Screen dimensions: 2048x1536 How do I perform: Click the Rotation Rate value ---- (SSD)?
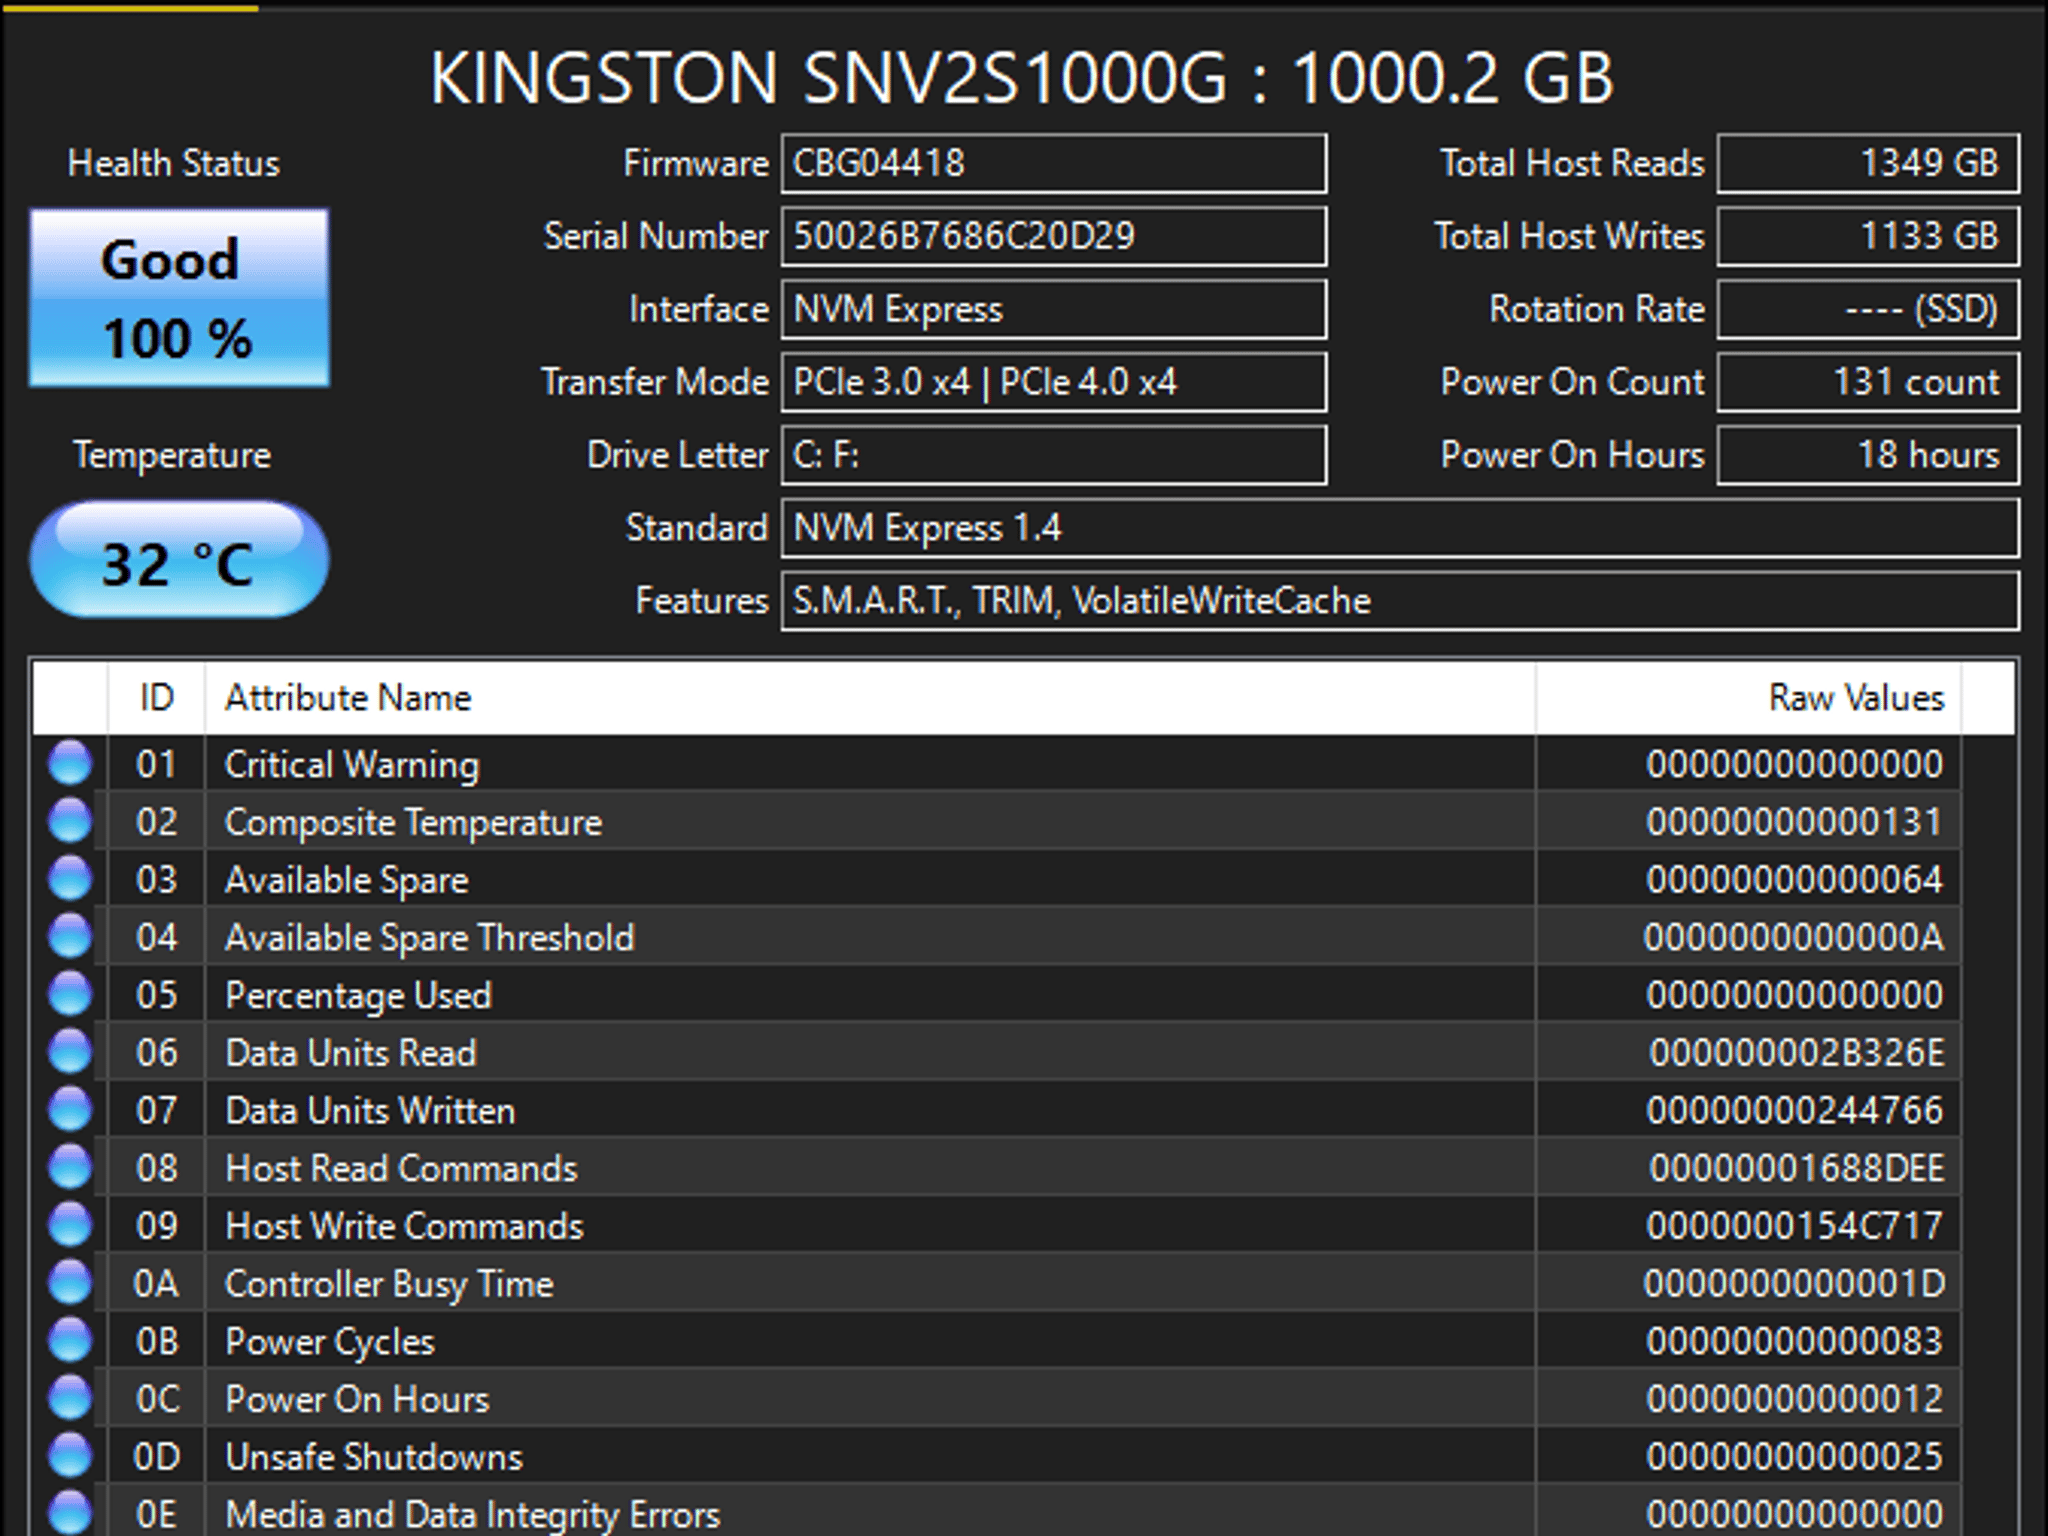(1868, 309)
